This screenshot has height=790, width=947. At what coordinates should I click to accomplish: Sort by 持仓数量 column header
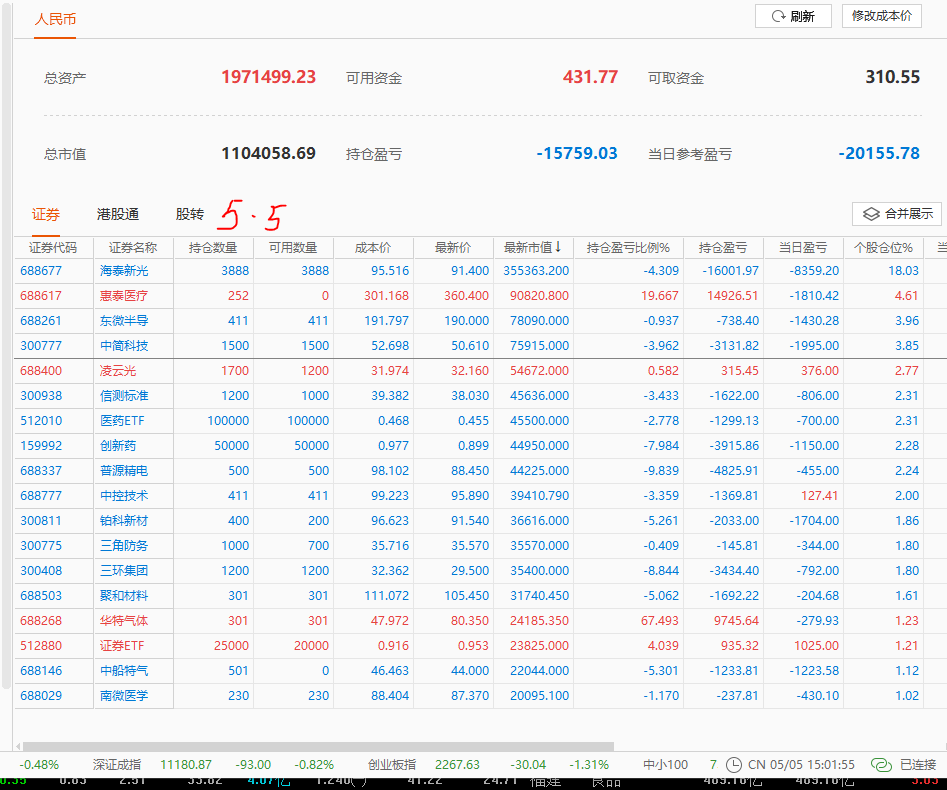[x=213, y=248]
